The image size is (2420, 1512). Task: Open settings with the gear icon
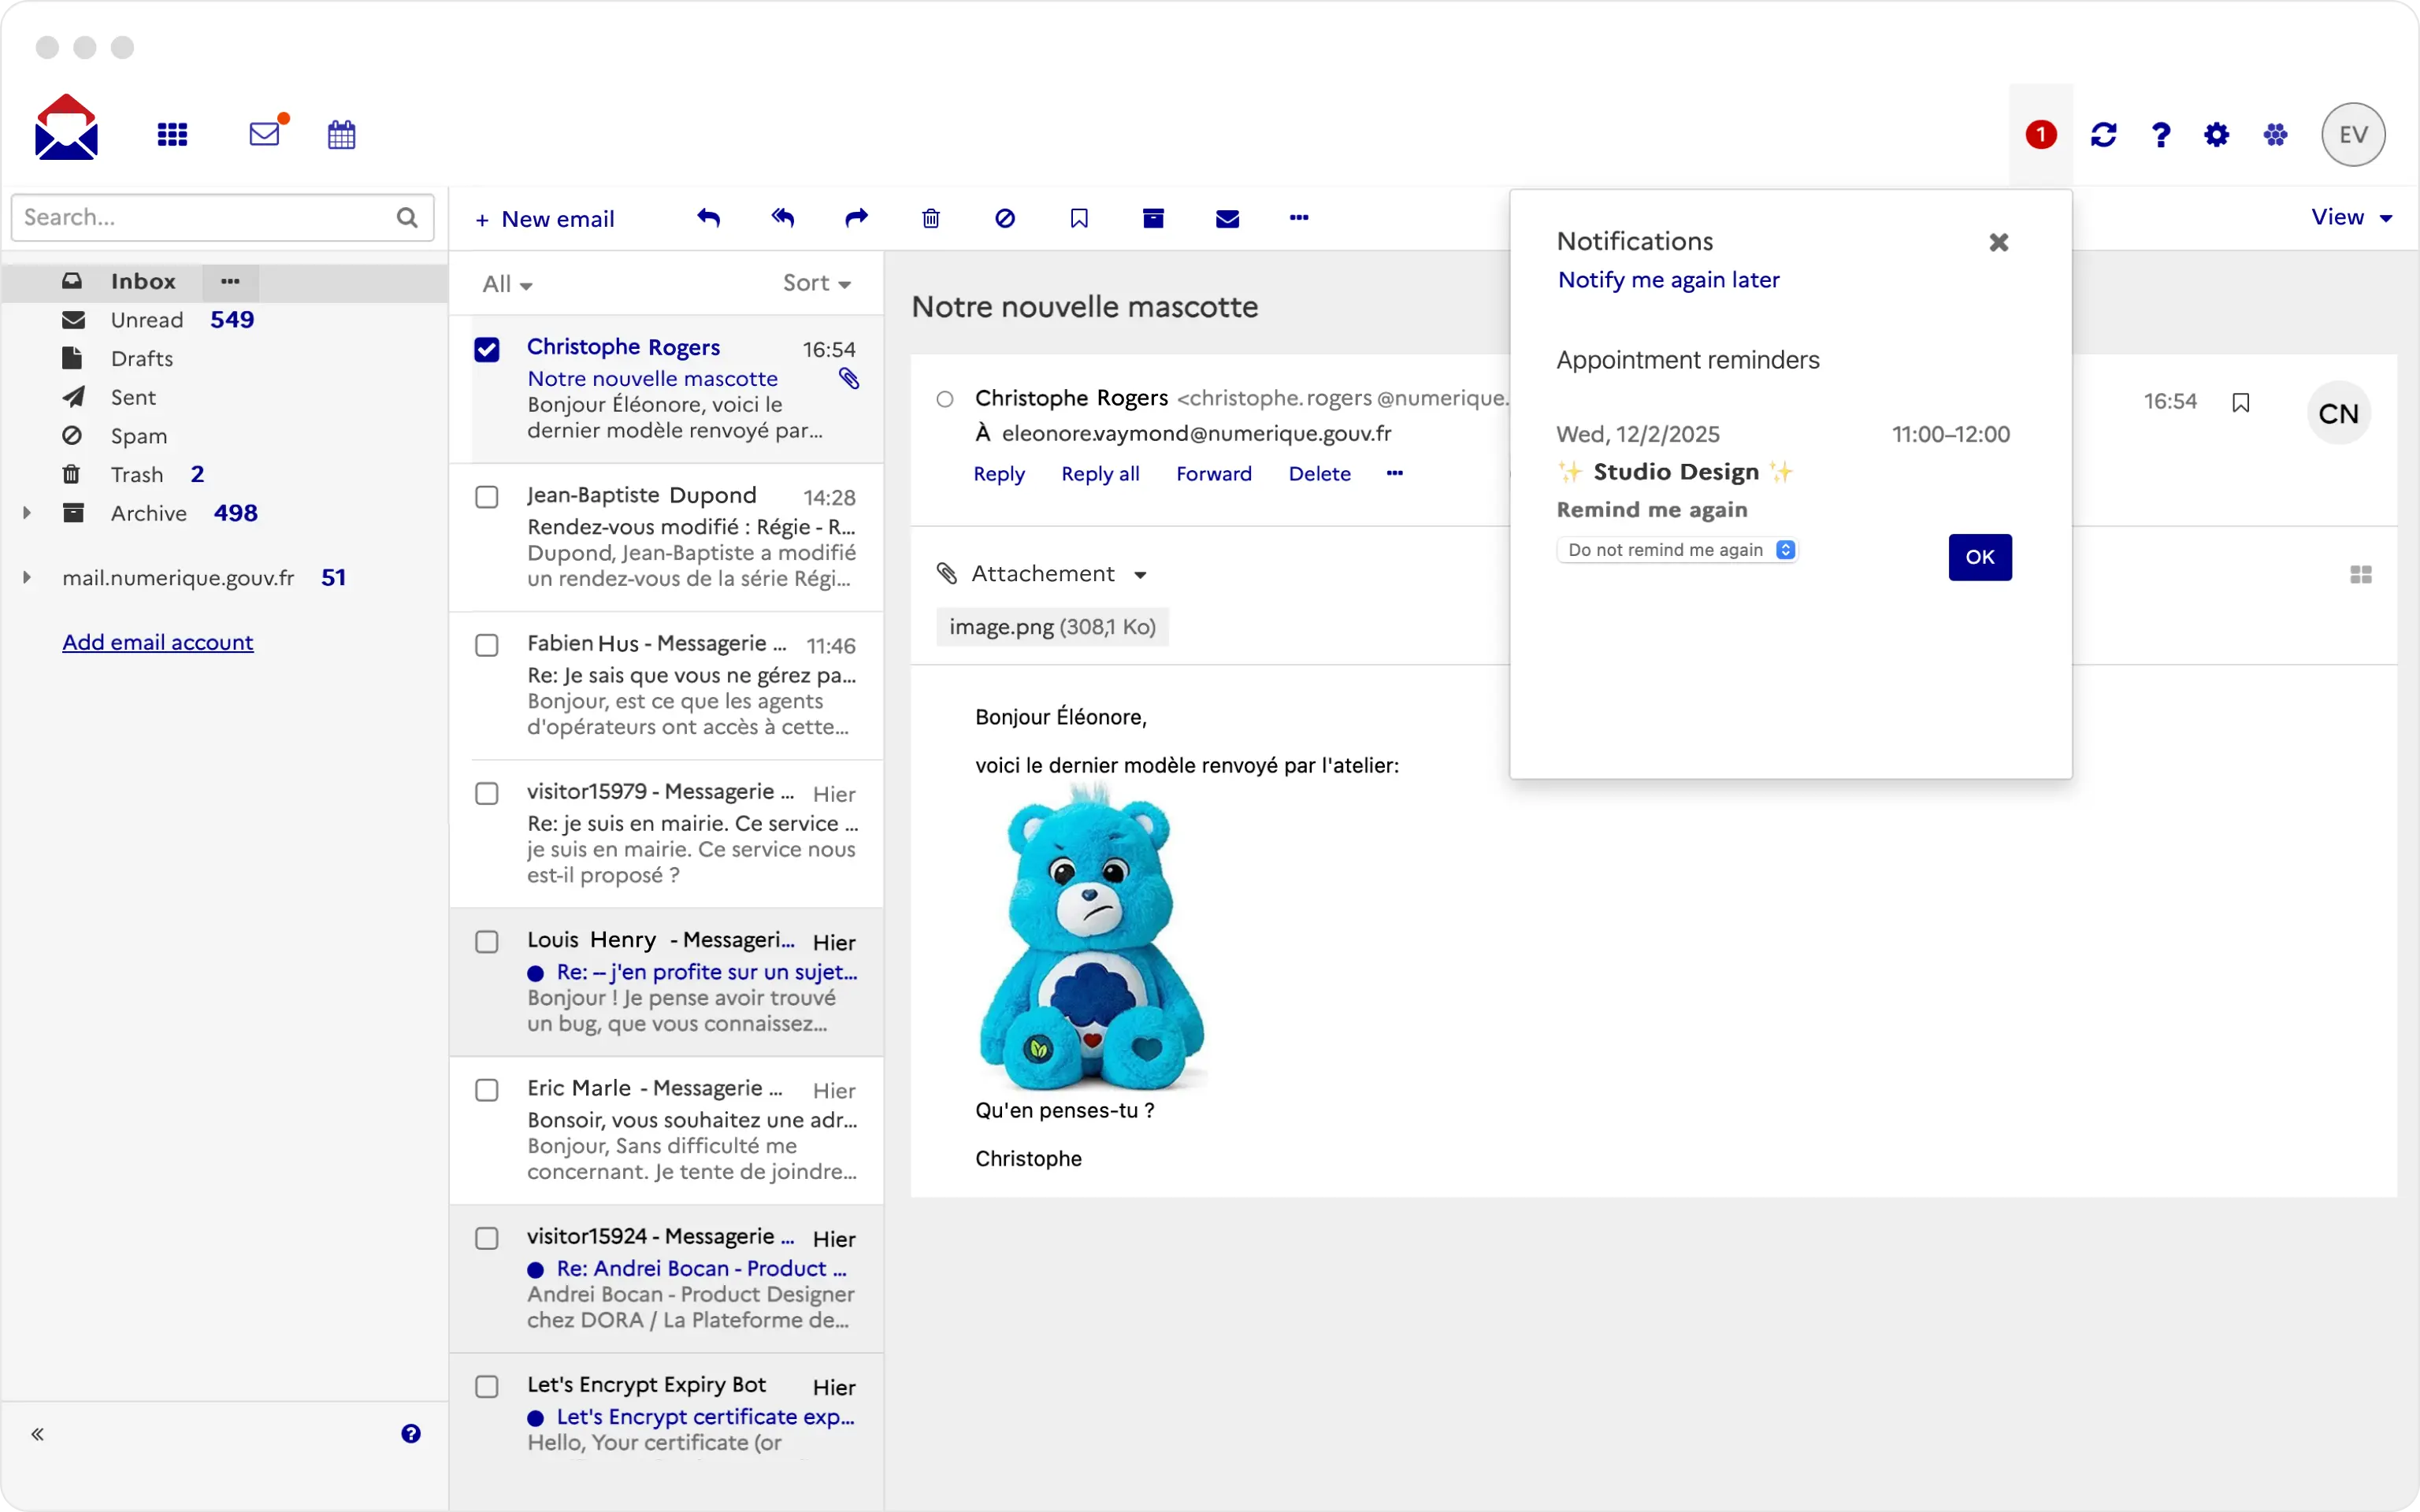click(x=2216, y=134)
